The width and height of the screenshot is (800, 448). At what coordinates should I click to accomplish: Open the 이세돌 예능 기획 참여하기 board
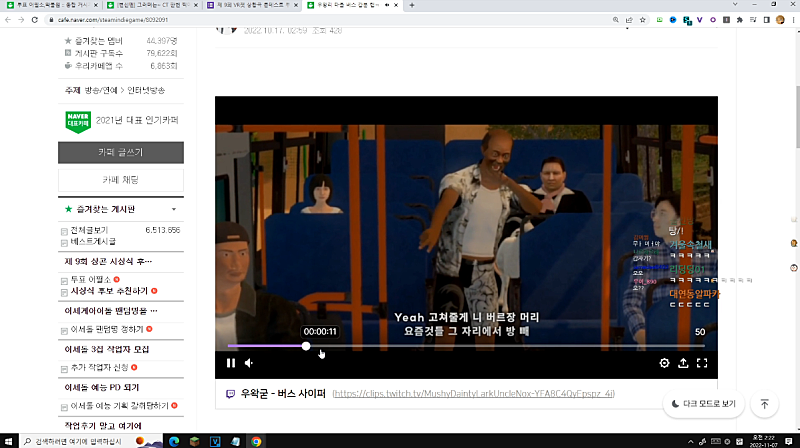[x=119, y=406]
